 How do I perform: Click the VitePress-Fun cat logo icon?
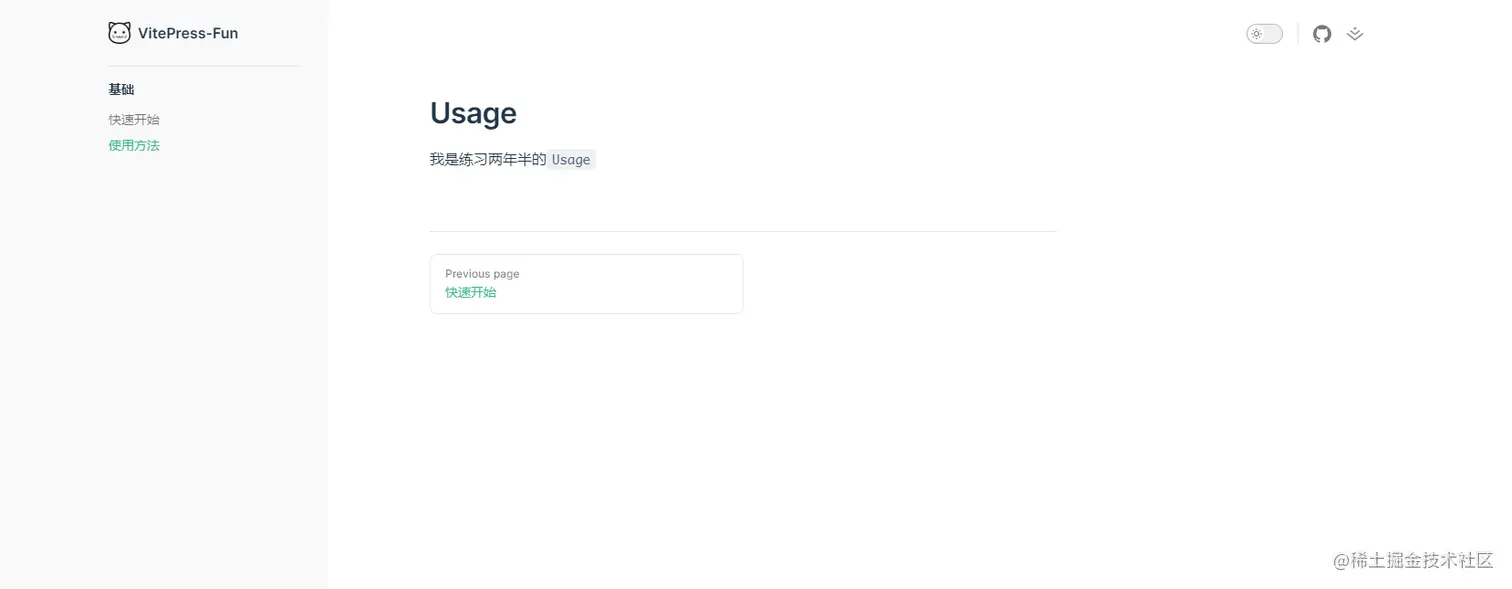(119, 33)
